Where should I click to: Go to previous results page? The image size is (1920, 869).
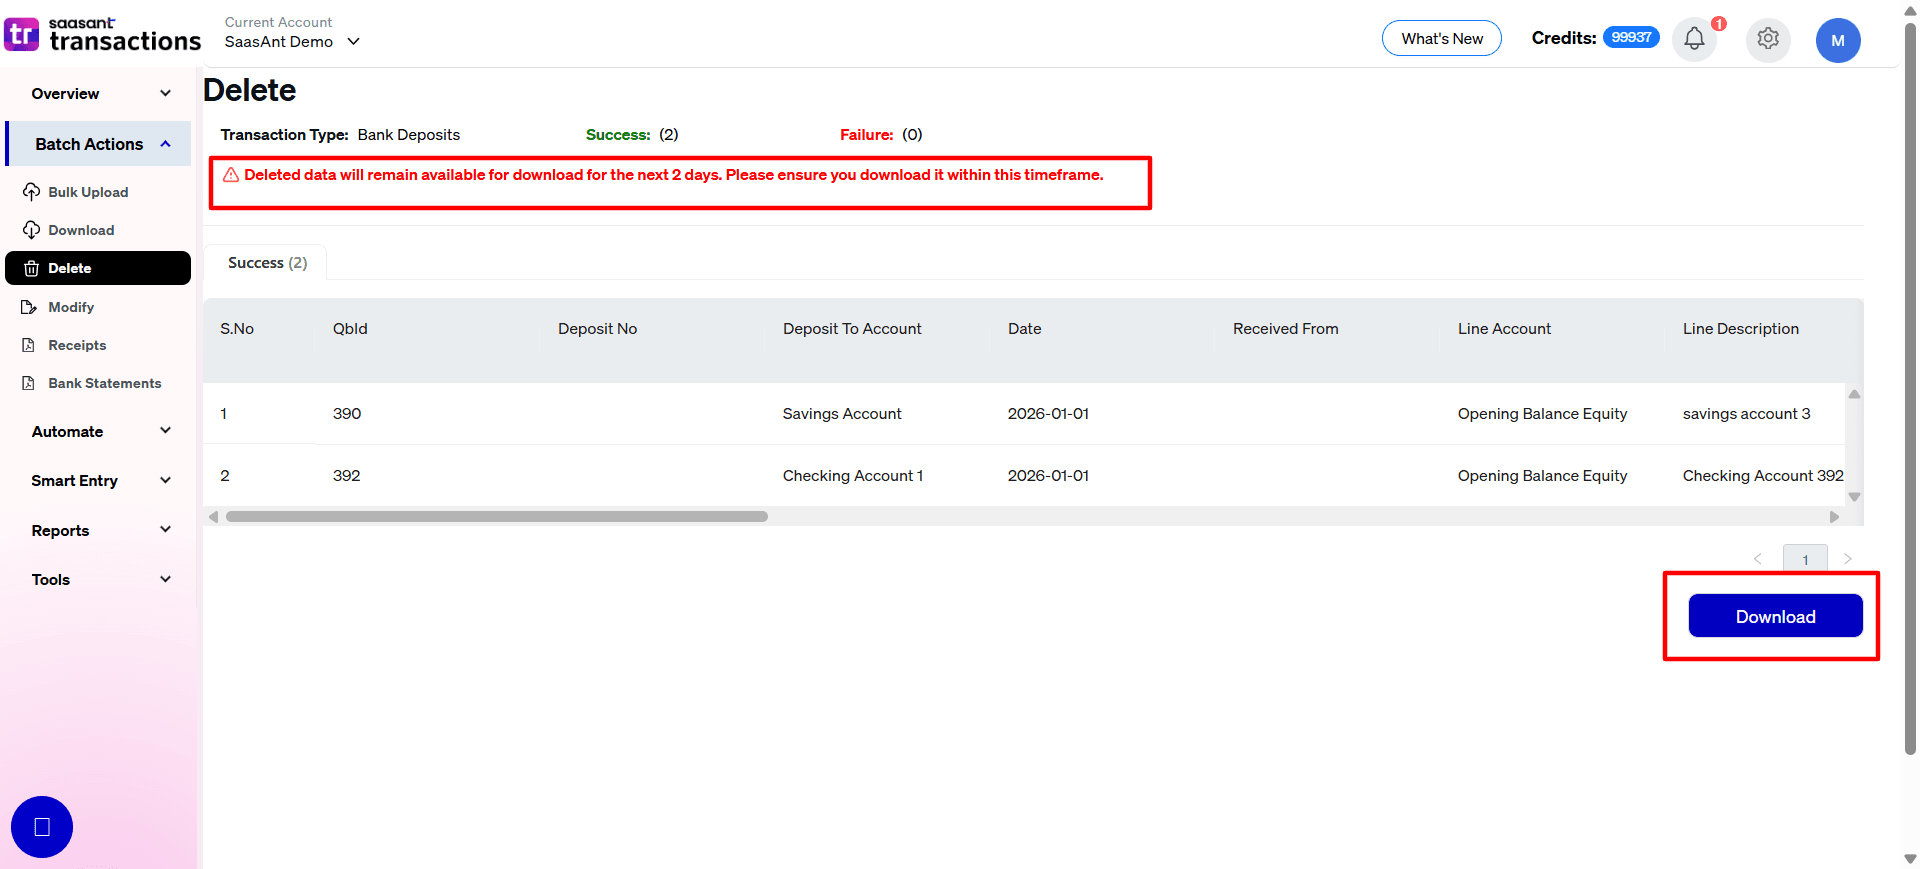[1758, 559]
